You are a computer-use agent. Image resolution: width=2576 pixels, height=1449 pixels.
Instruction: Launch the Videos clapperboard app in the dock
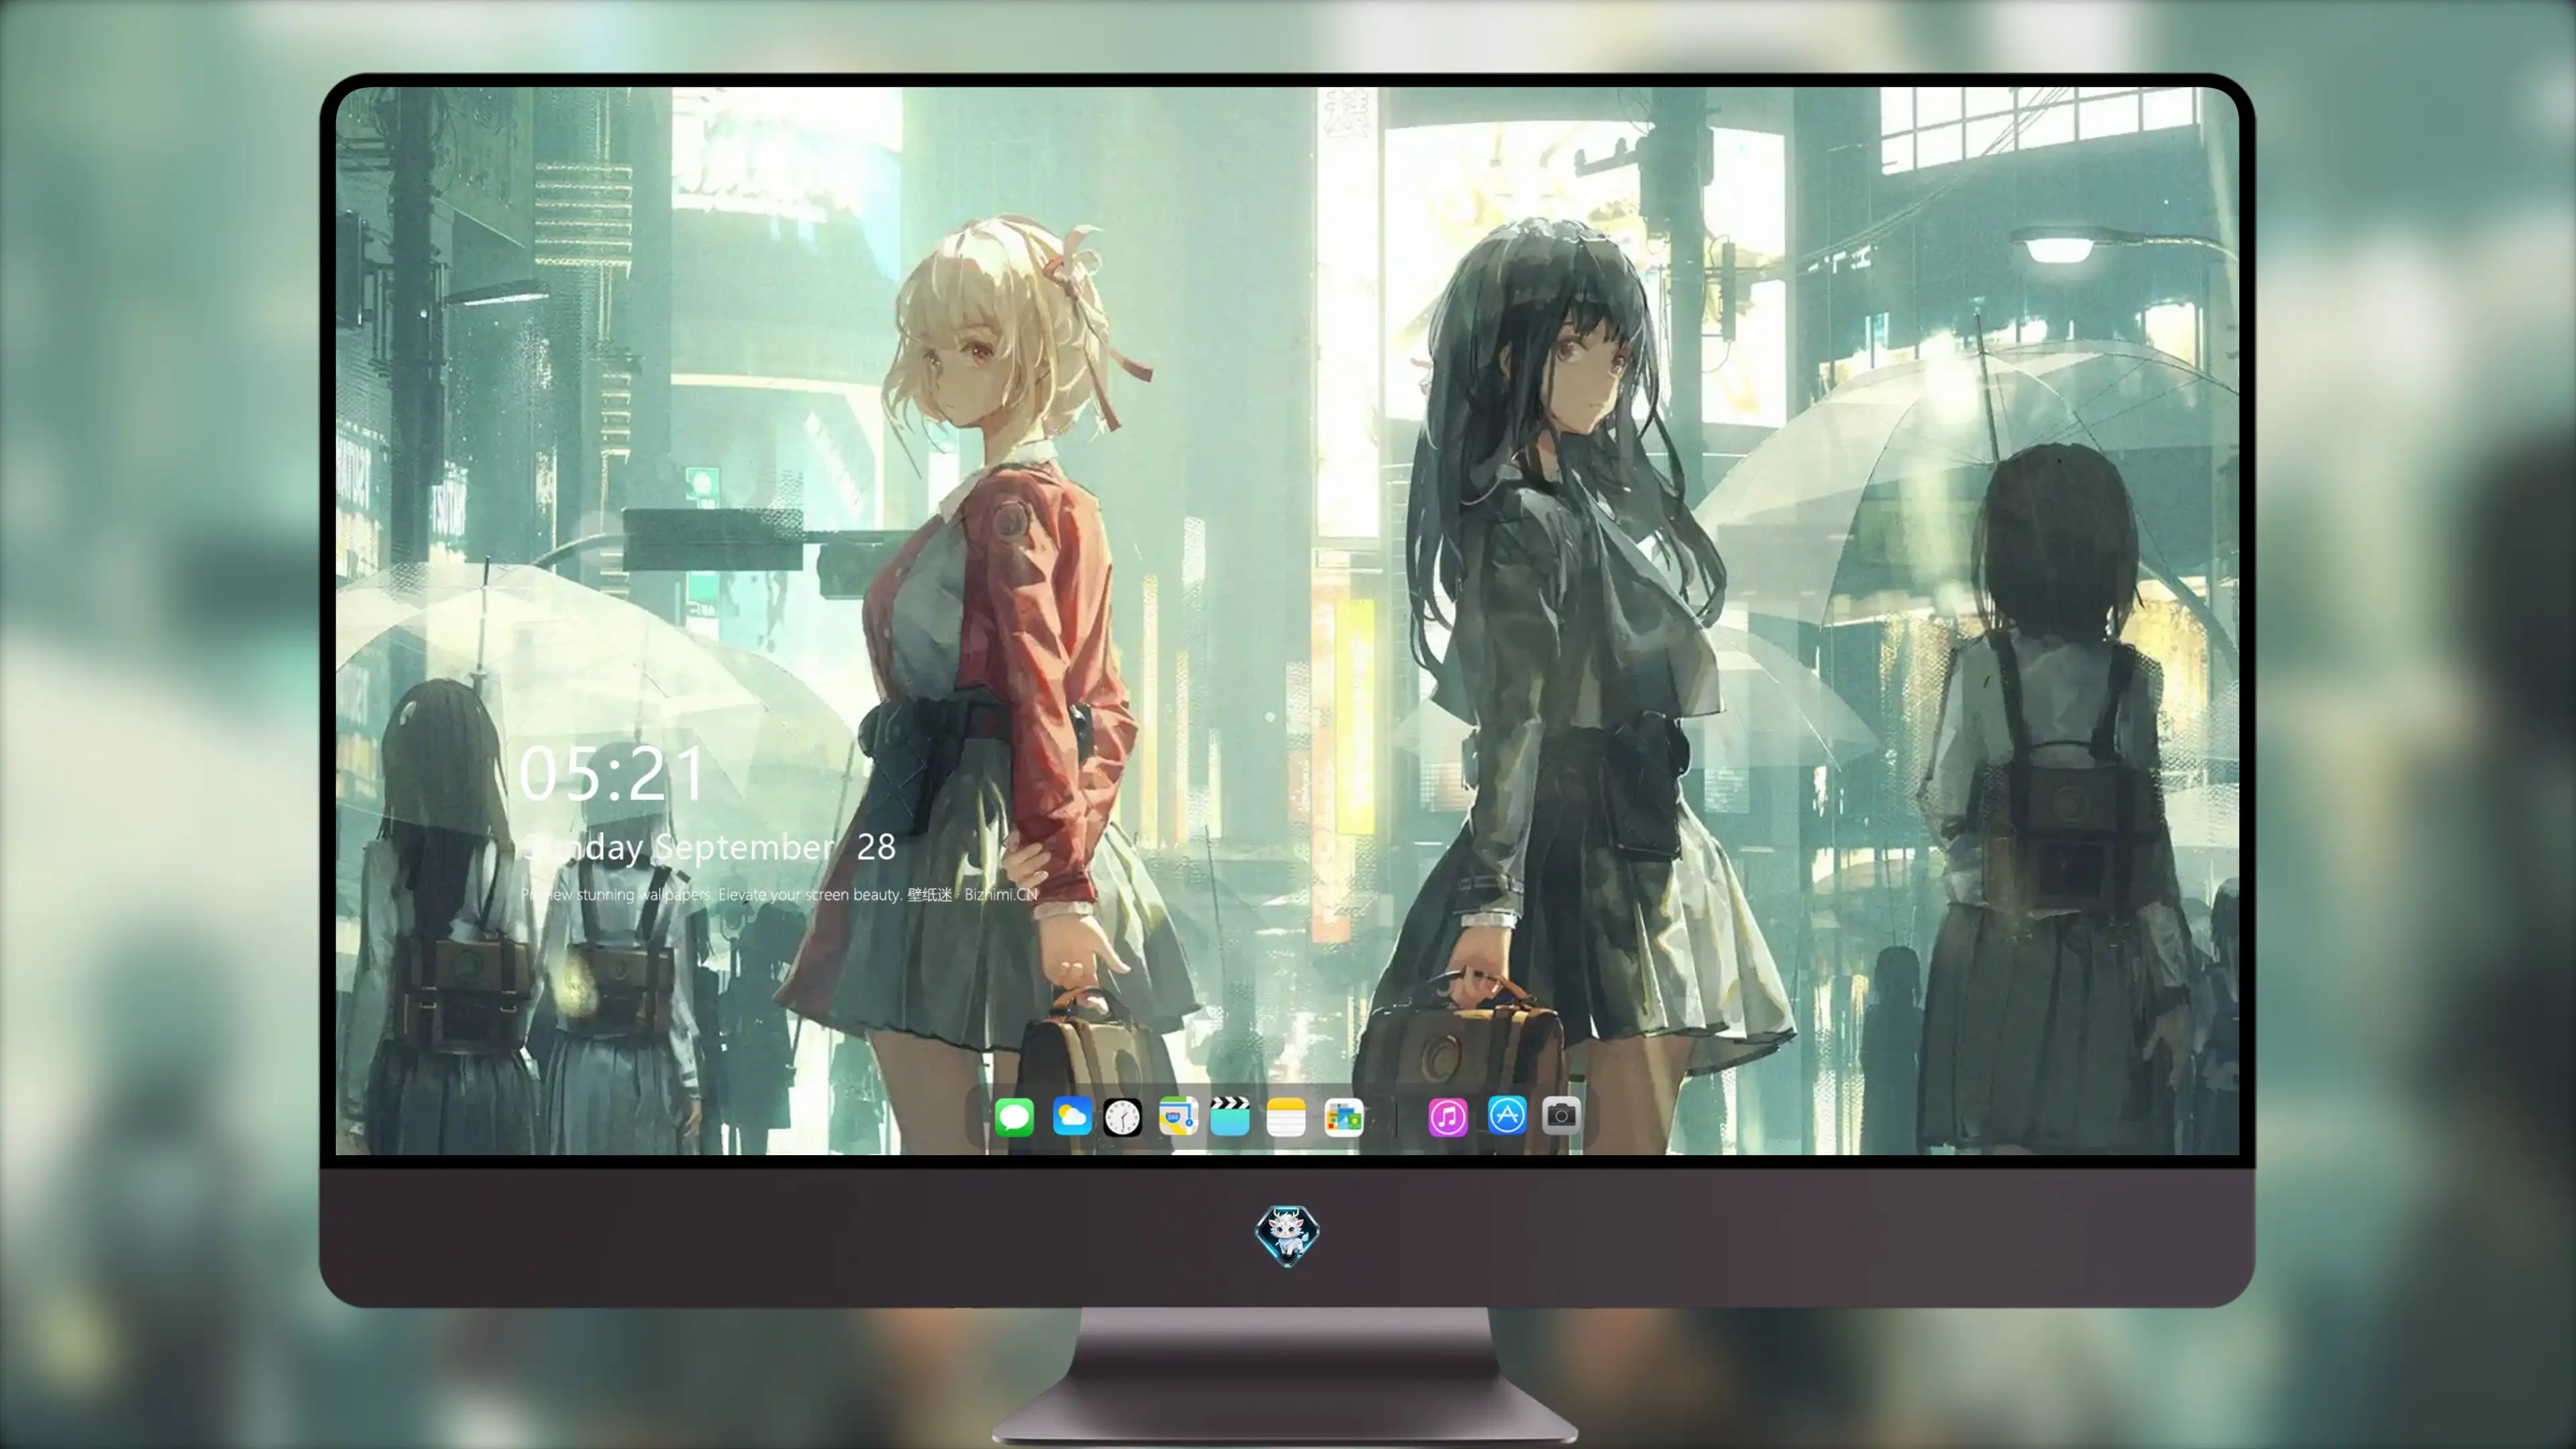coord(1230,1117)
